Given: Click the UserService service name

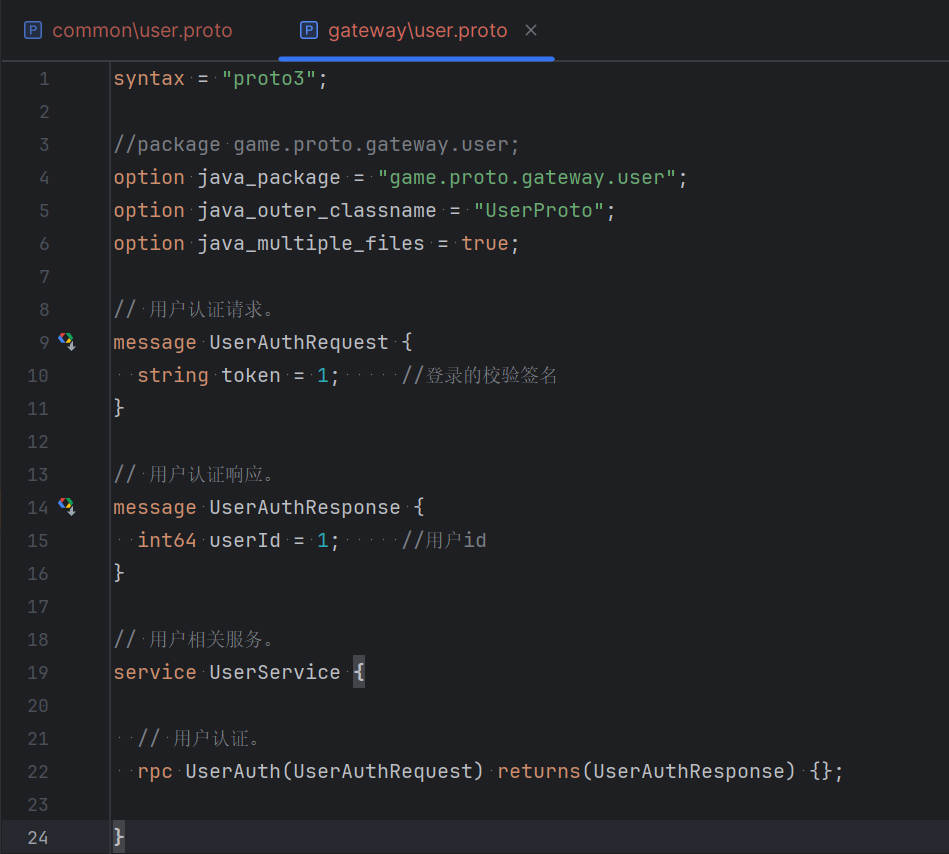Looking at the screenshot, I should (x=275, y=672).
